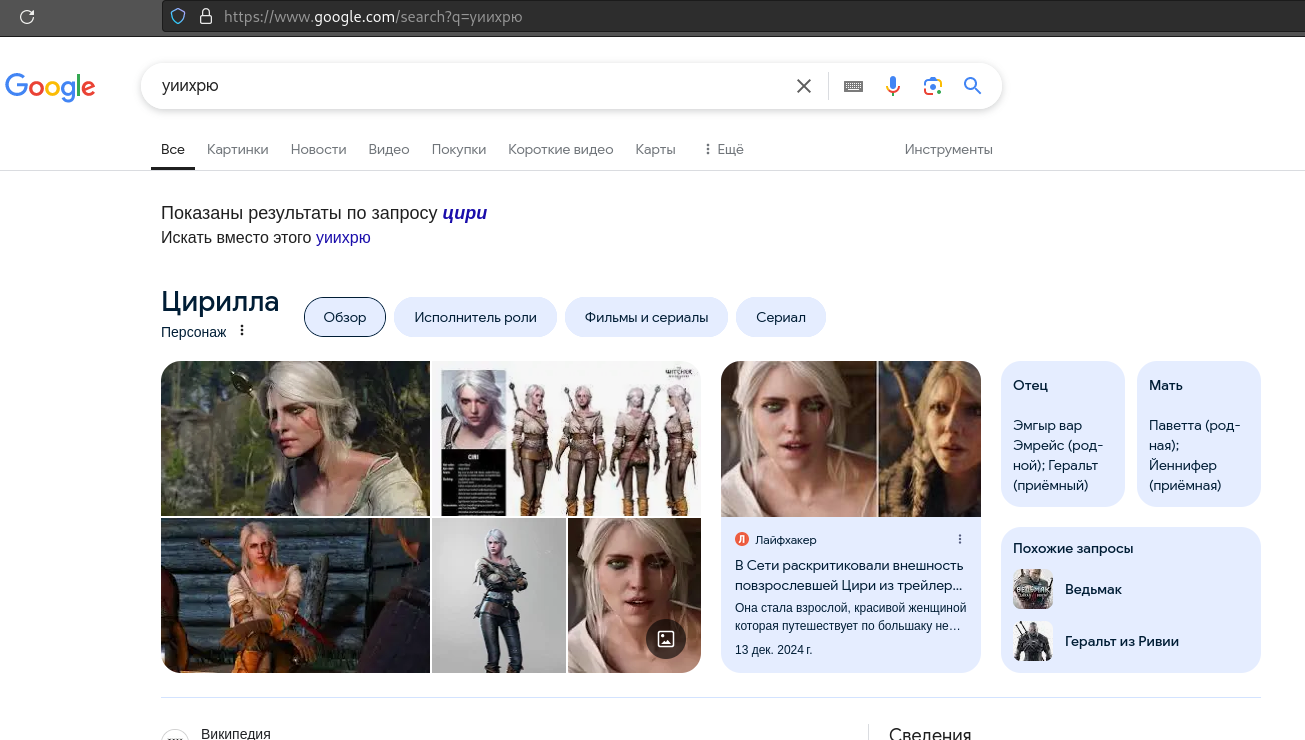Open the Геральт из Ривии portrait icon

click(1033, 641)
